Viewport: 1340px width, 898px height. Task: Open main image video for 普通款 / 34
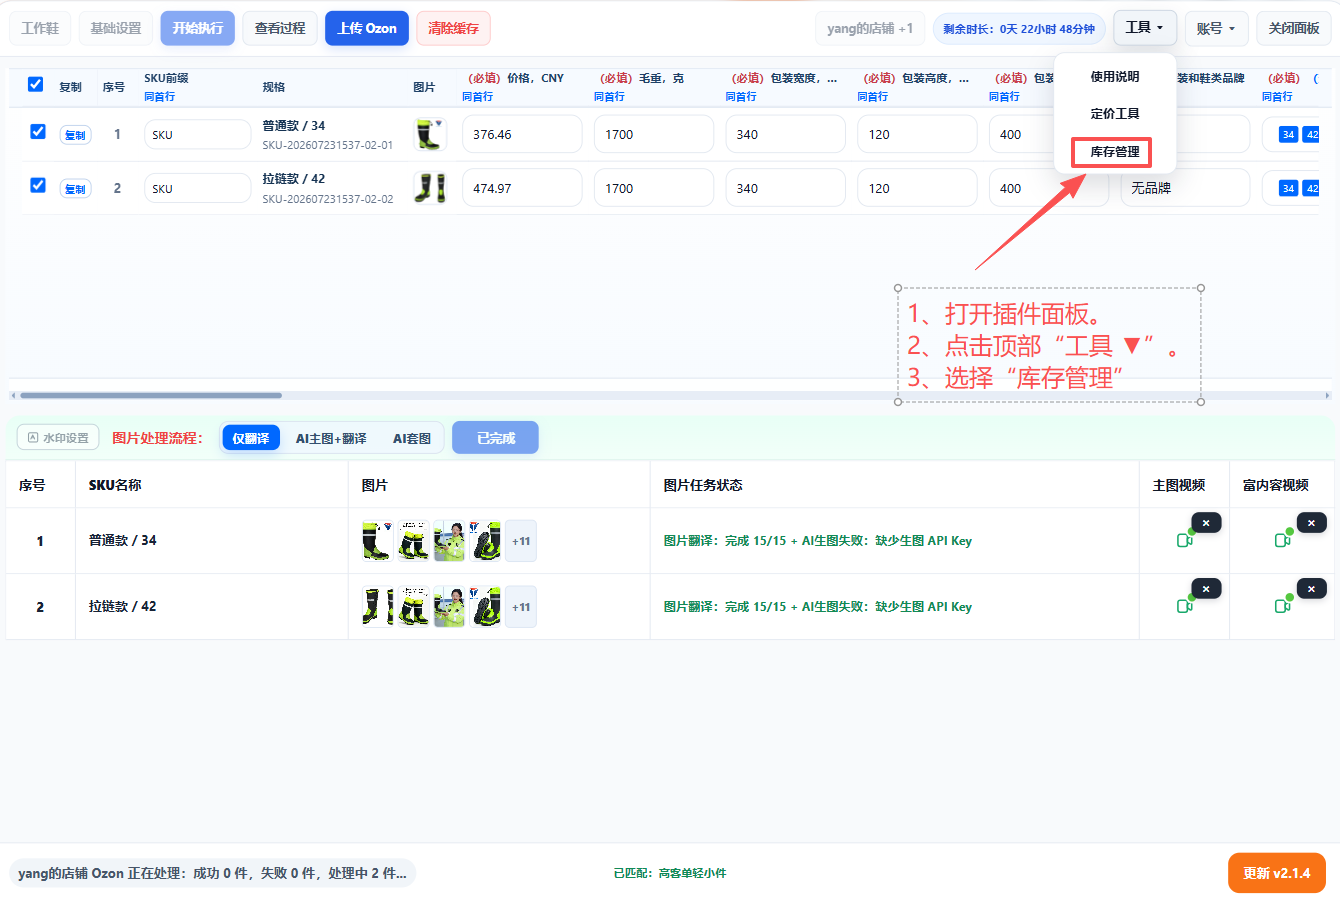coord(1184,540)
